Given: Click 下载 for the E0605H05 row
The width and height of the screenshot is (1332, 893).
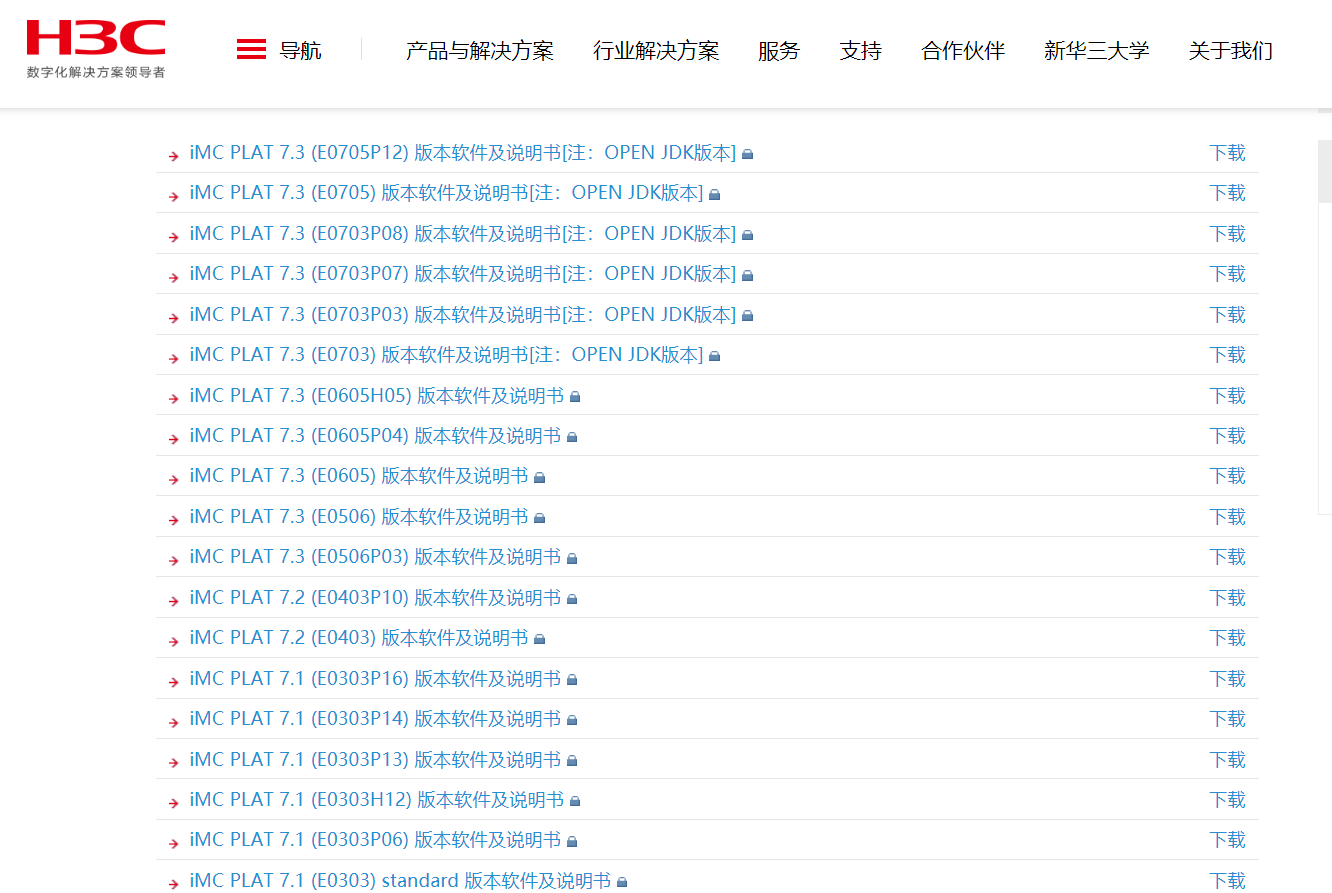Looking at the screenshot, I should coord(1227,396).
